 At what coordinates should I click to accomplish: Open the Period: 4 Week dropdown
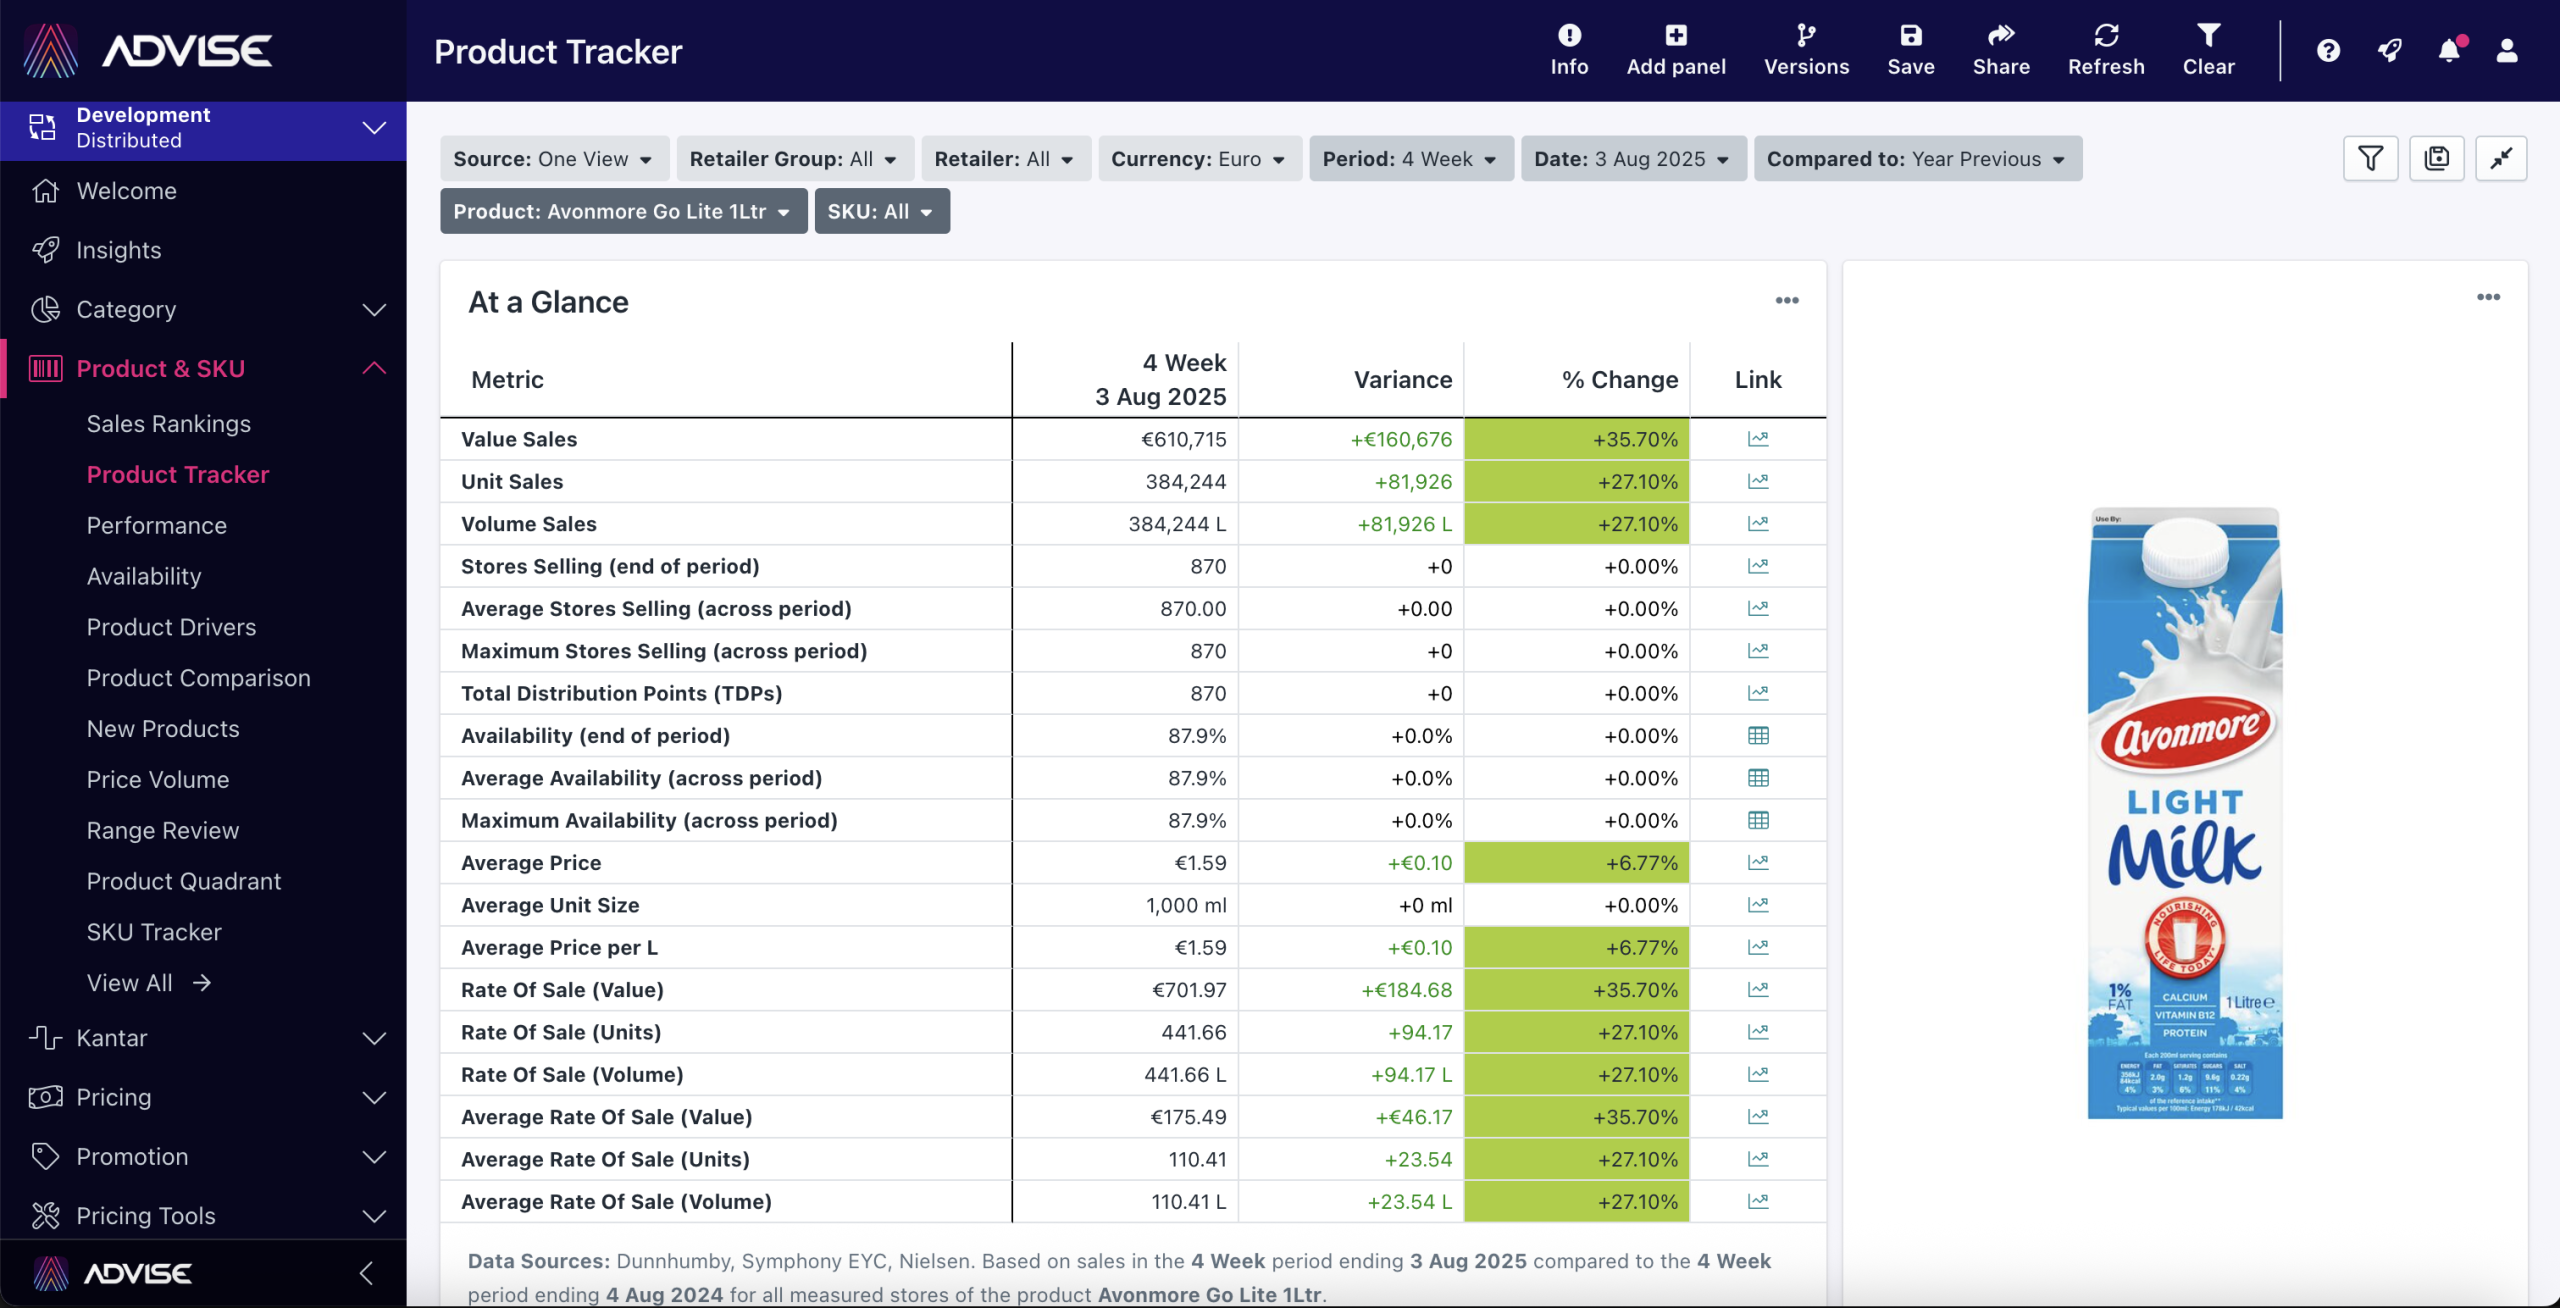pos(1410,159)
